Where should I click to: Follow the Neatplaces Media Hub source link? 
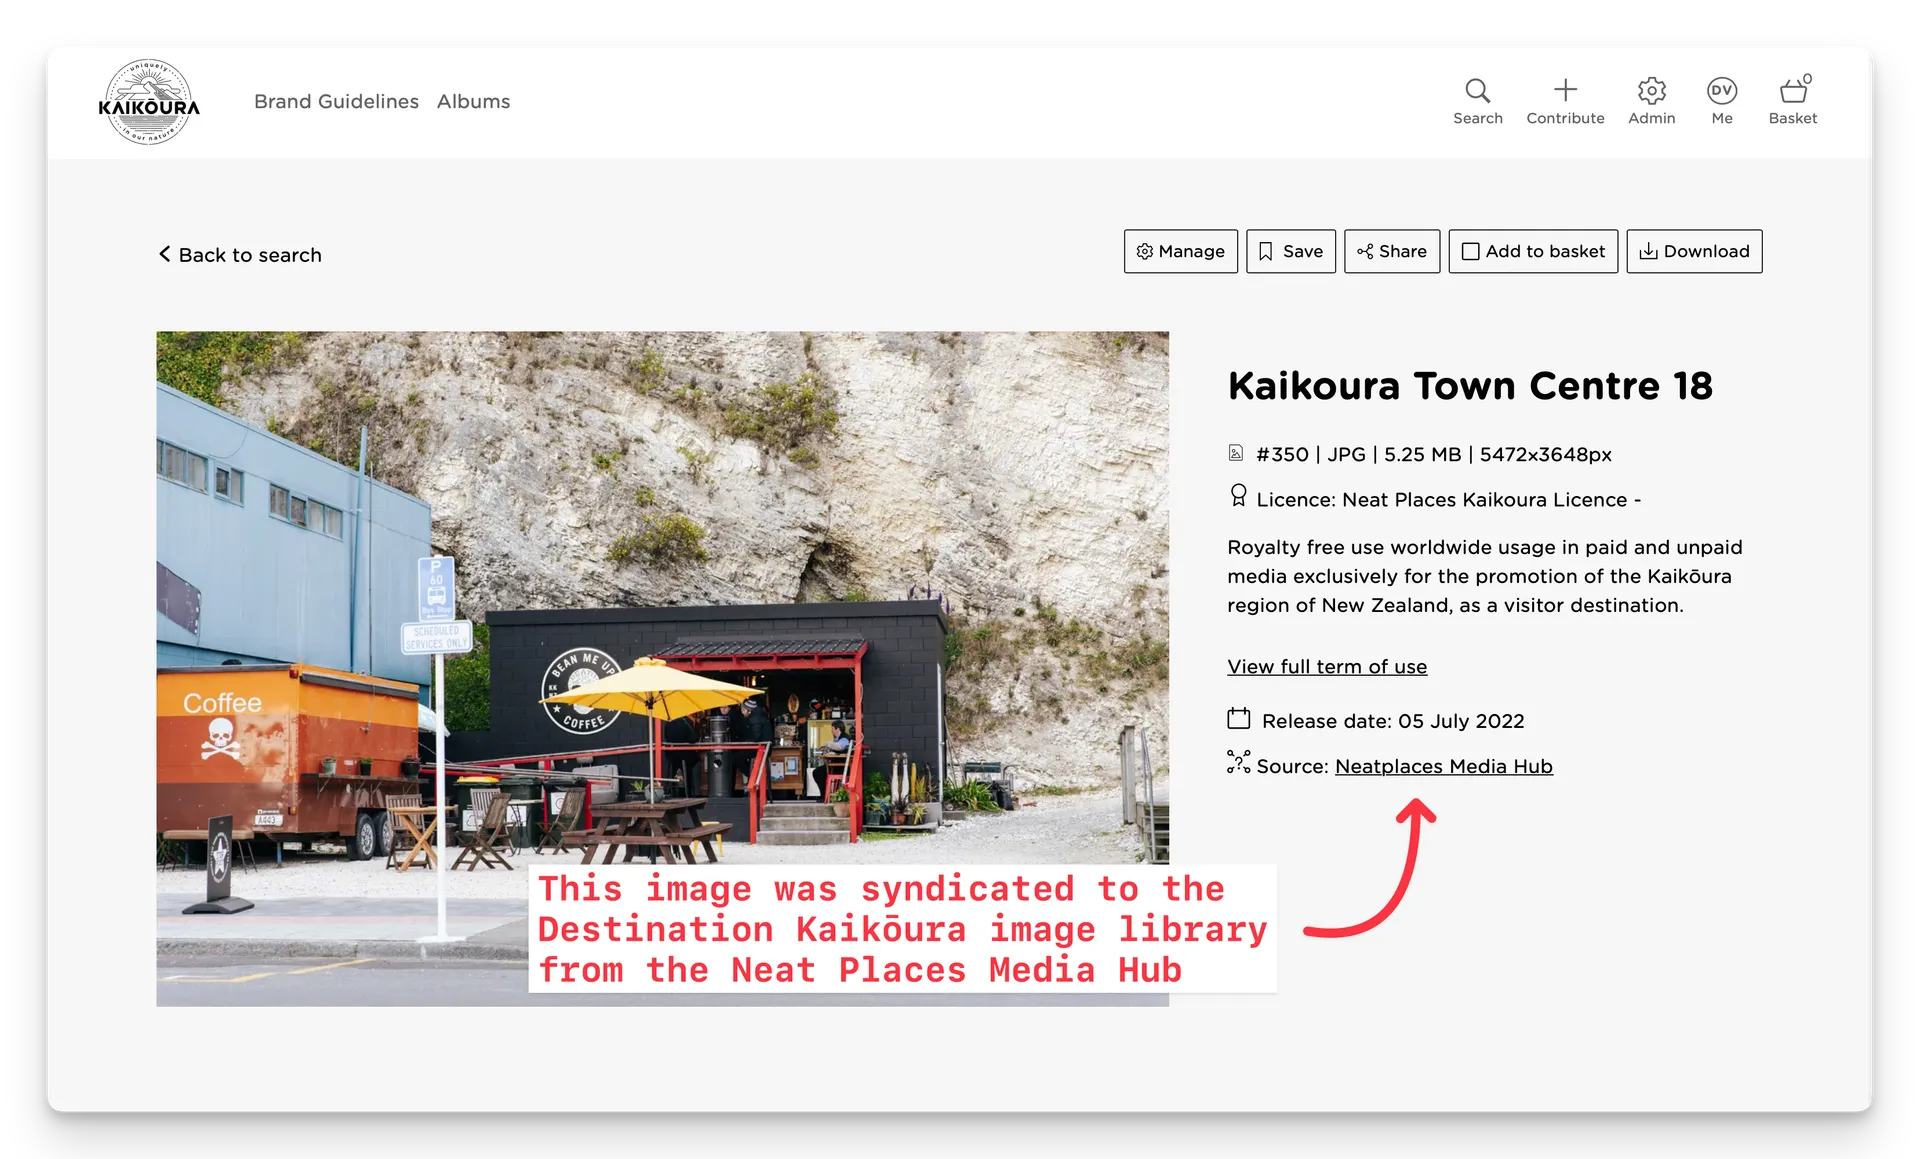1443,767
